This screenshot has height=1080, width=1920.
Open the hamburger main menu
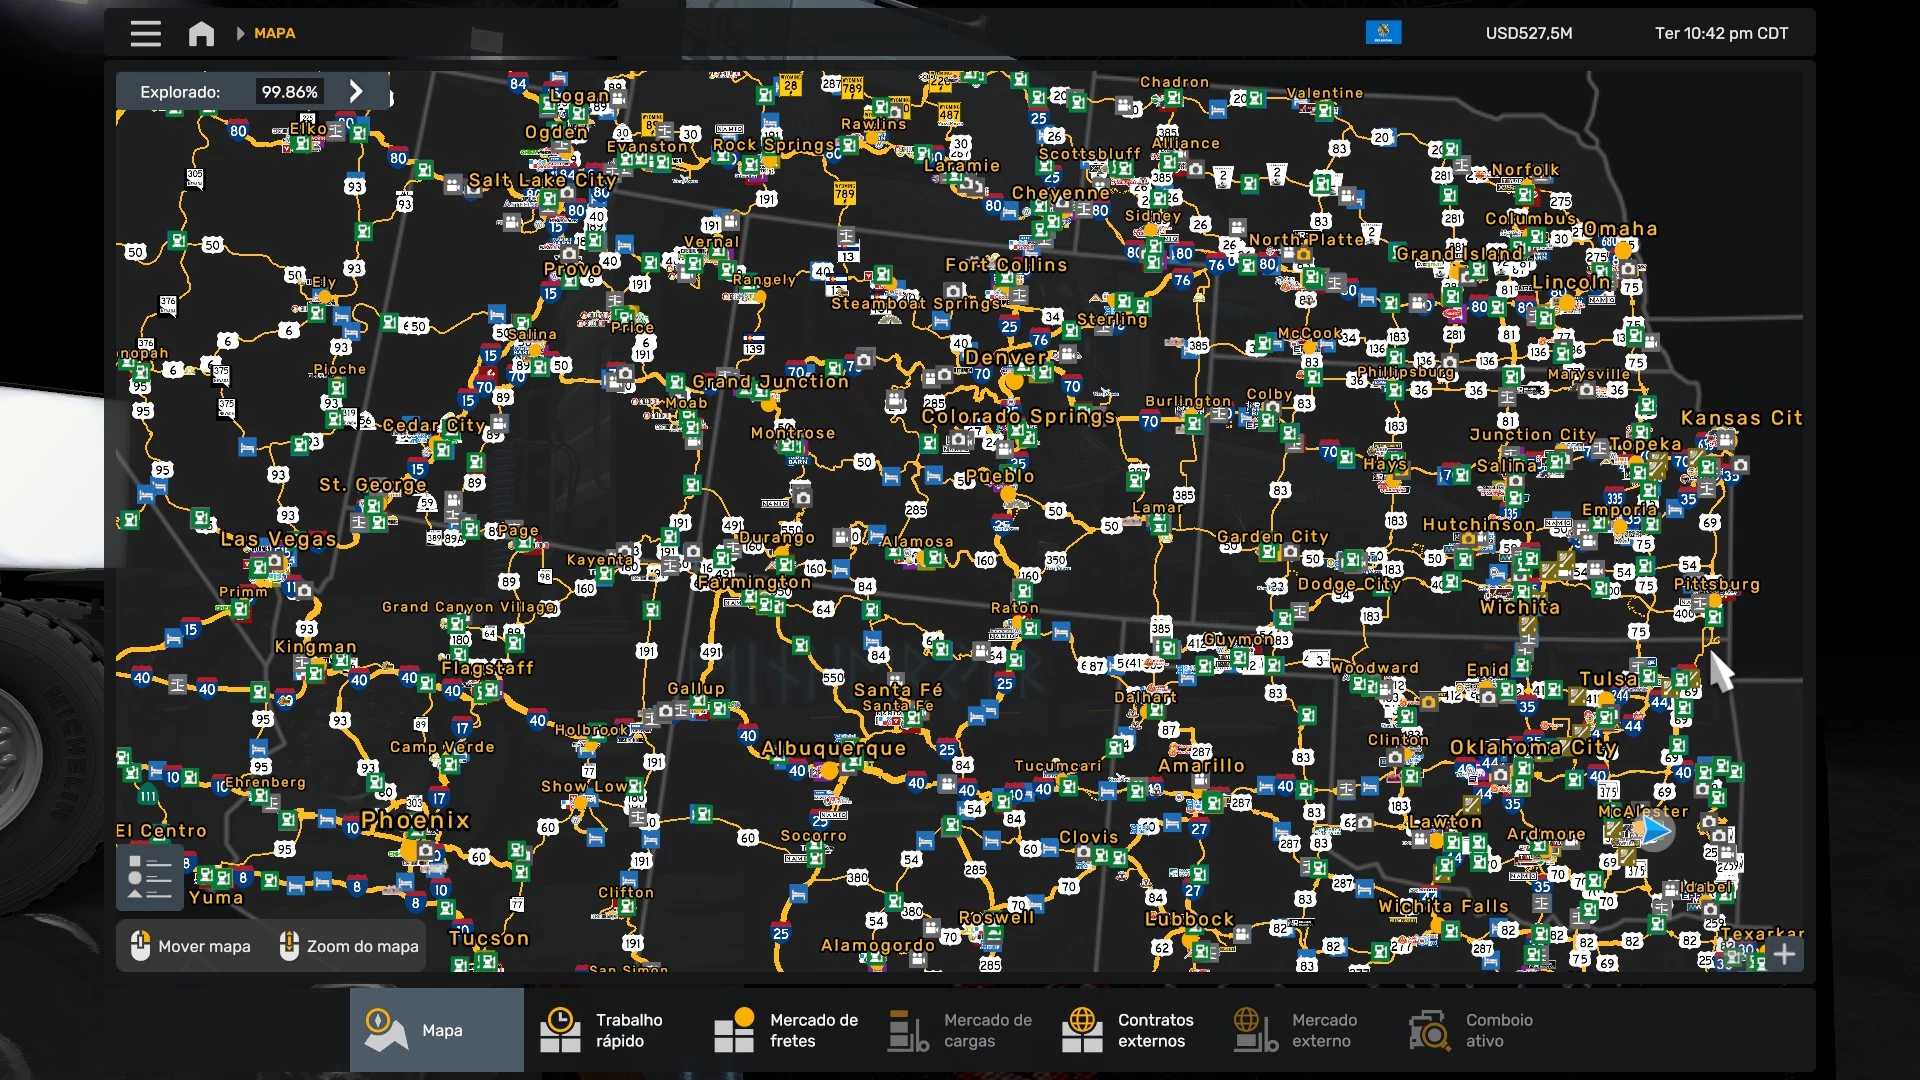pyautogui.click(x=145, y=33)
